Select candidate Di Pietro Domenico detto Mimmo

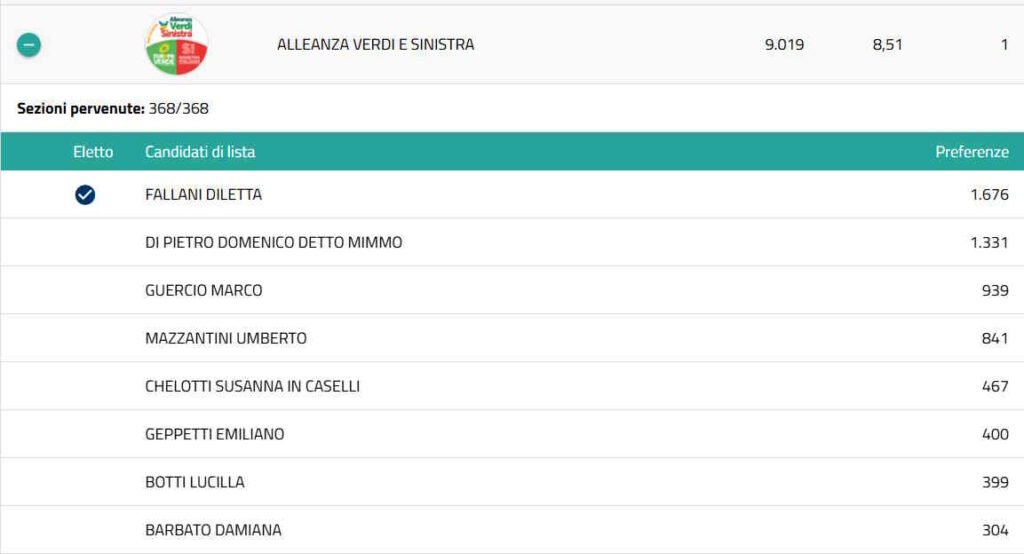(x=273, y=243)
